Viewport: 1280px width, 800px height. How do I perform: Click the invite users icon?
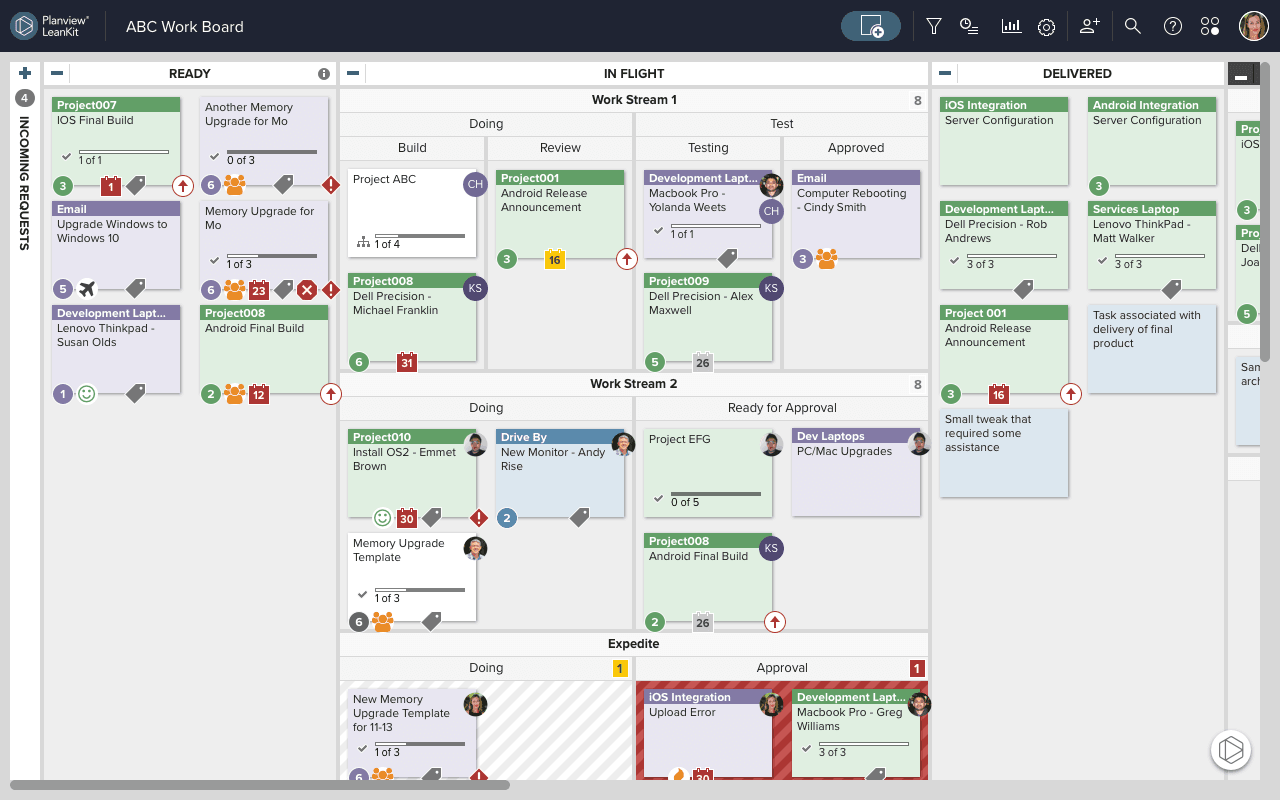[x=1090, y=26]
